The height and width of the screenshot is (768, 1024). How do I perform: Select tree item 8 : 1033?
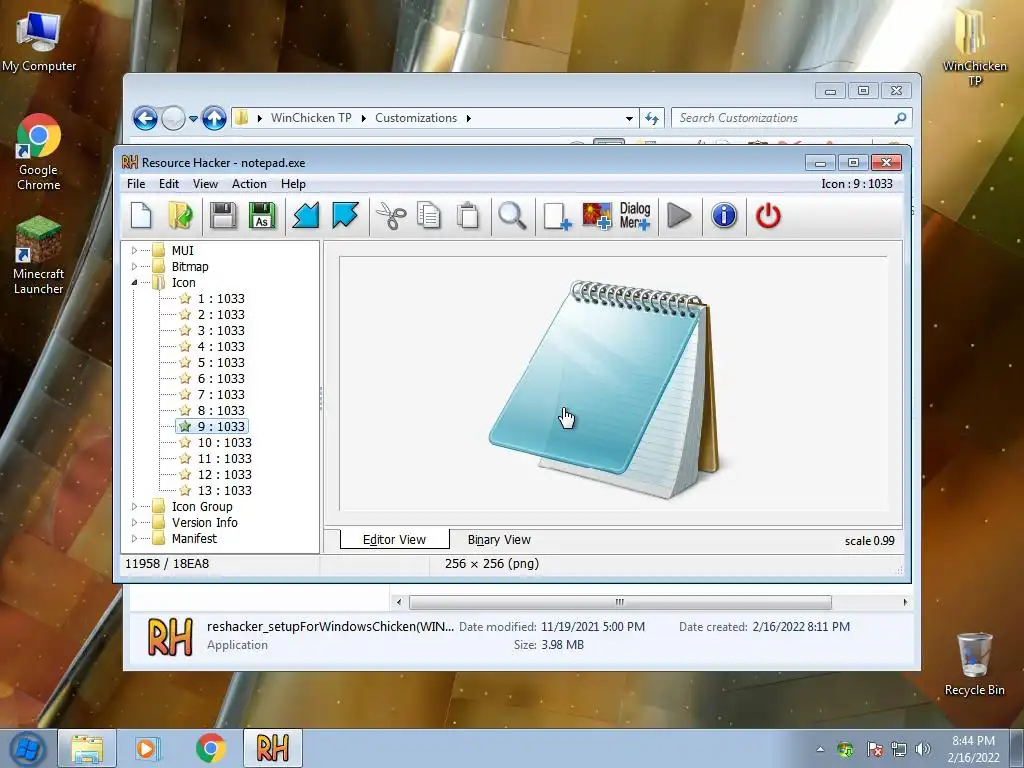221,410
